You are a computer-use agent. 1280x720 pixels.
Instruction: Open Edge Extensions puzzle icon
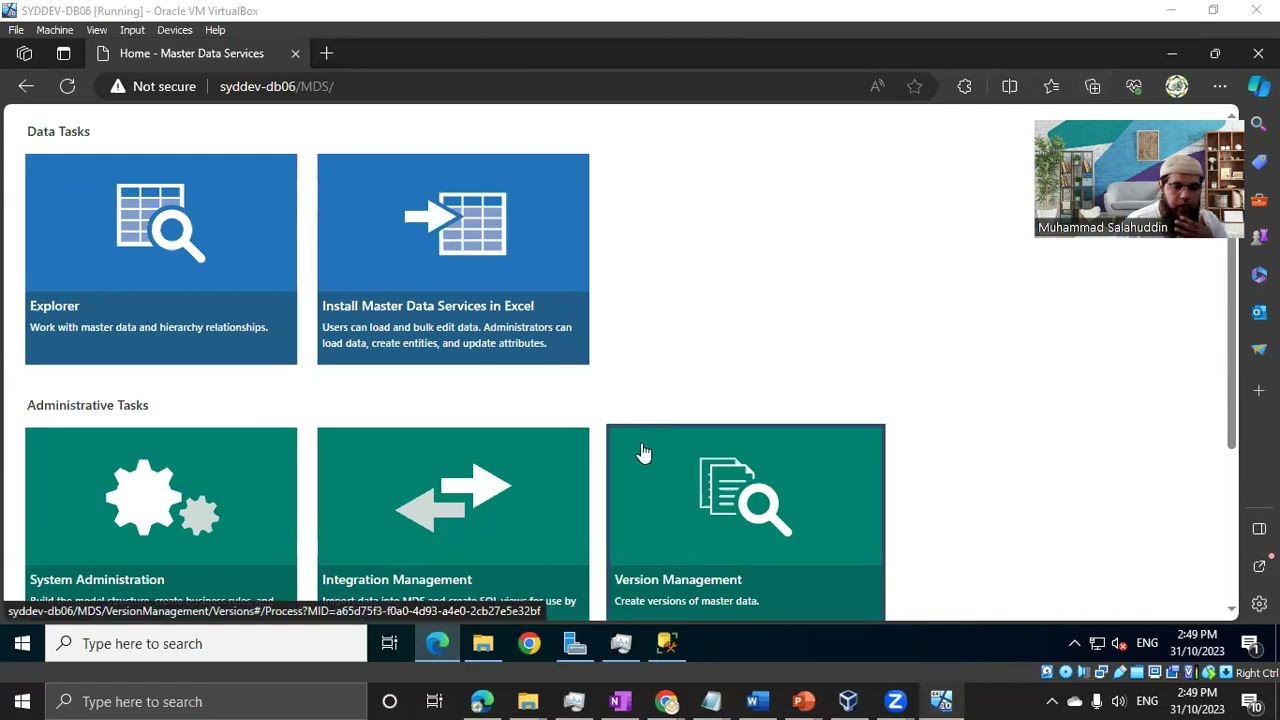[964, 86]
